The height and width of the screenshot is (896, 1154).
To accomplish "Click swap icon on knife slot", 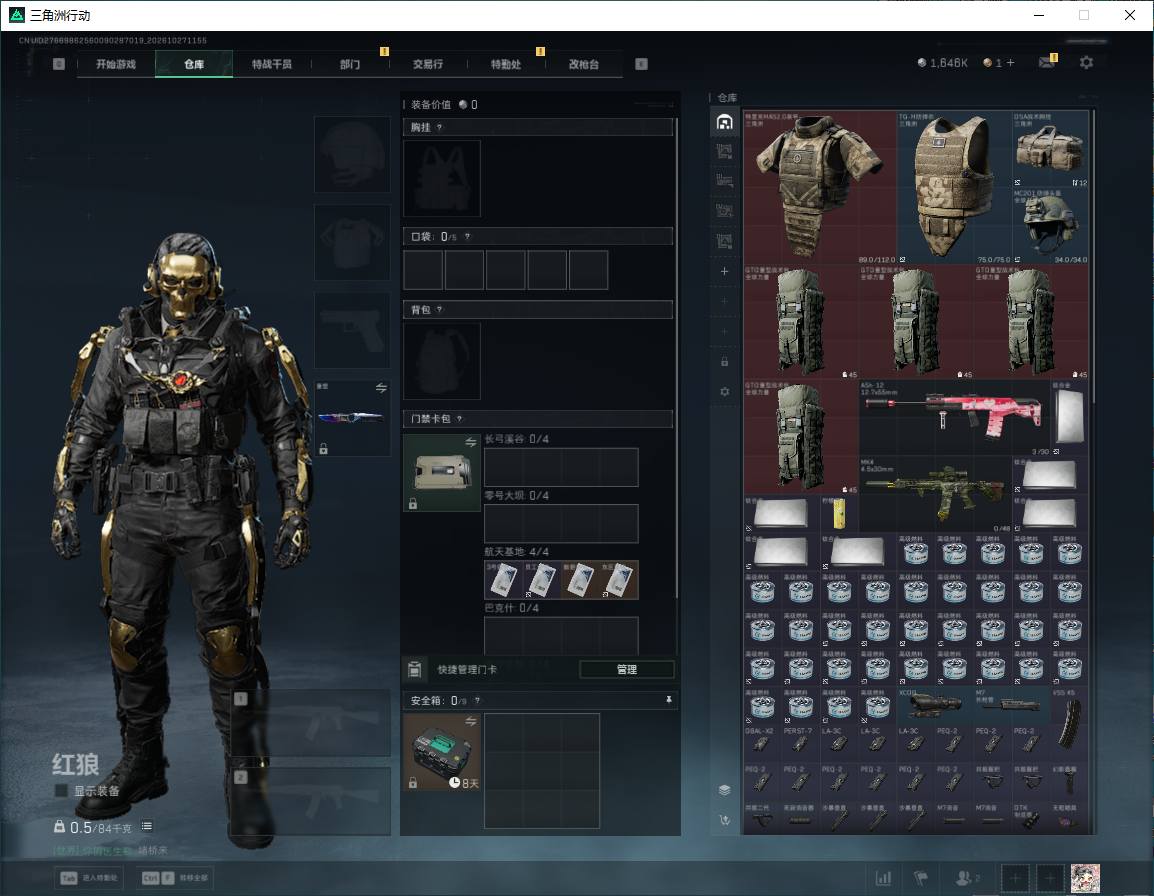I will click(x=381, y=388).
